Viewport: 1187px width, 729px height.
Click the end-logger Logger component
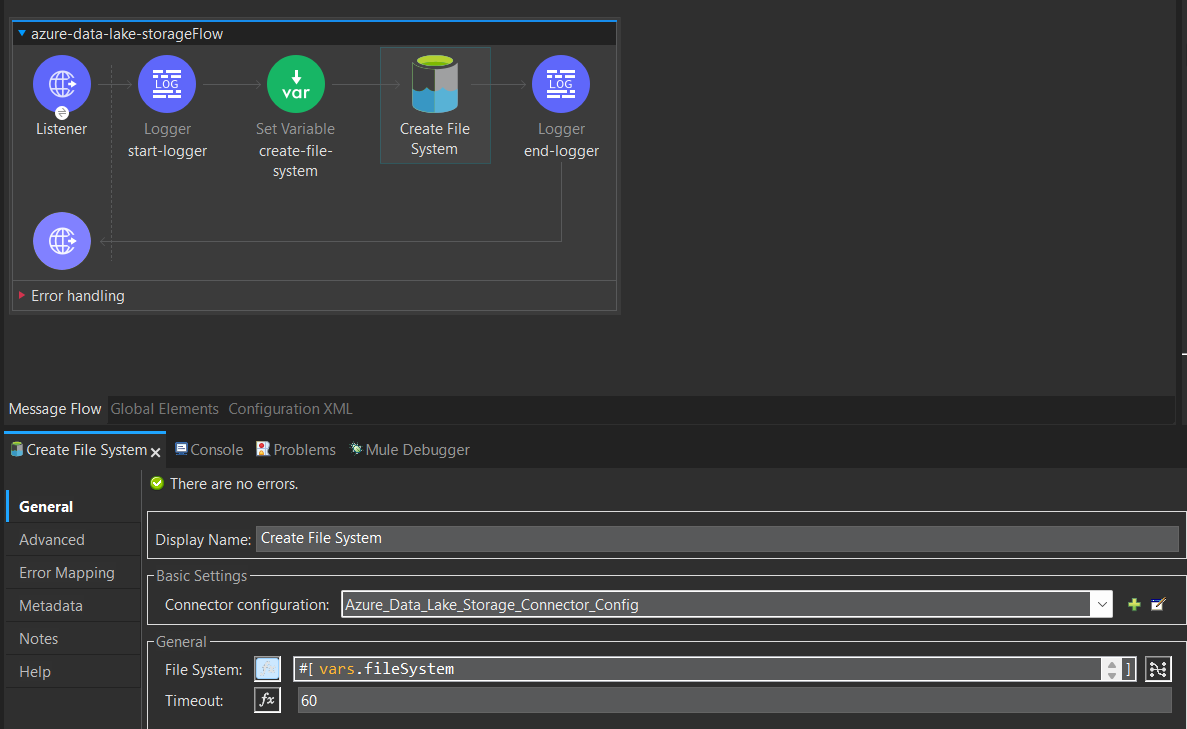click(x=561, y=84)
